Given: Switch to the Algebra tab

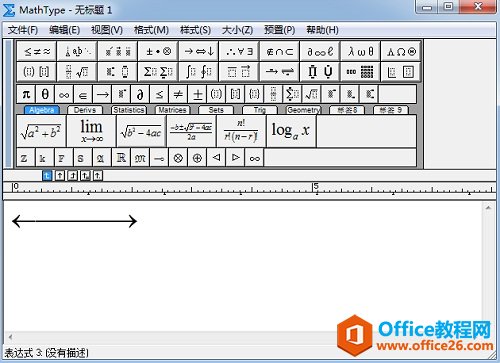Looking at the screenshot, I should click(x=42, y=110).
